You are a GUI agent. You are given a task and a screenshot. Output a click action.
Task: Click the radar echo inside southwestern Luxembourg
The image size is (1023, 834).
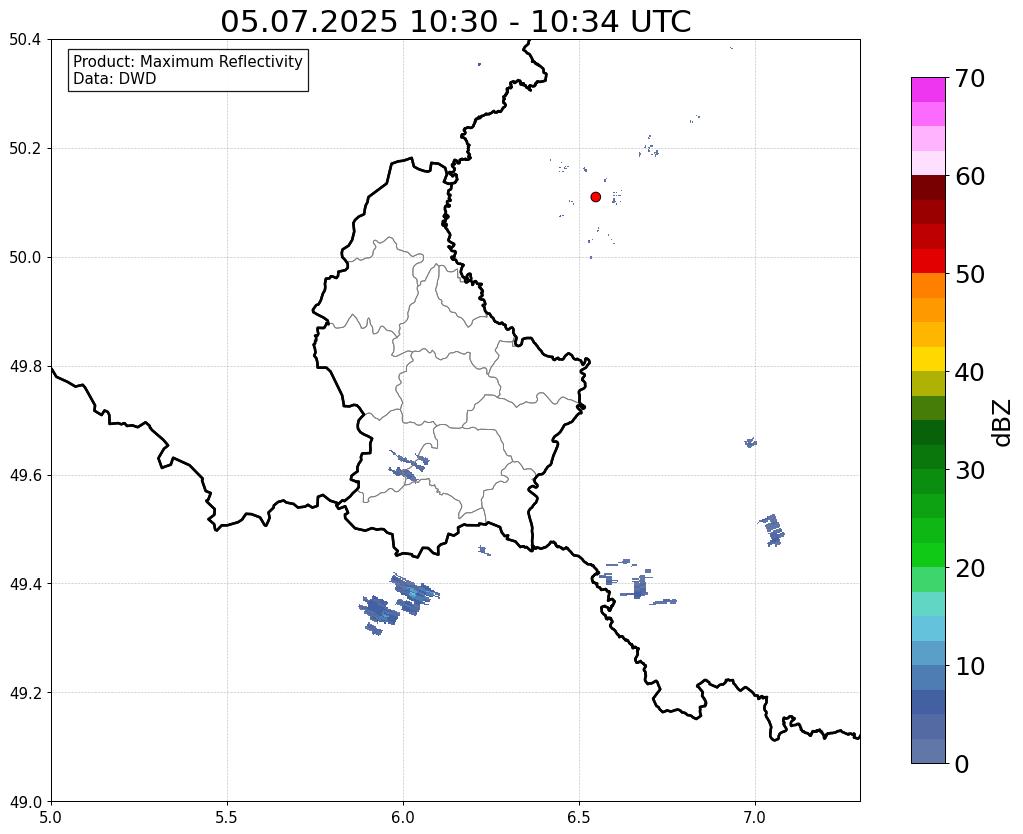pos(409,466)
